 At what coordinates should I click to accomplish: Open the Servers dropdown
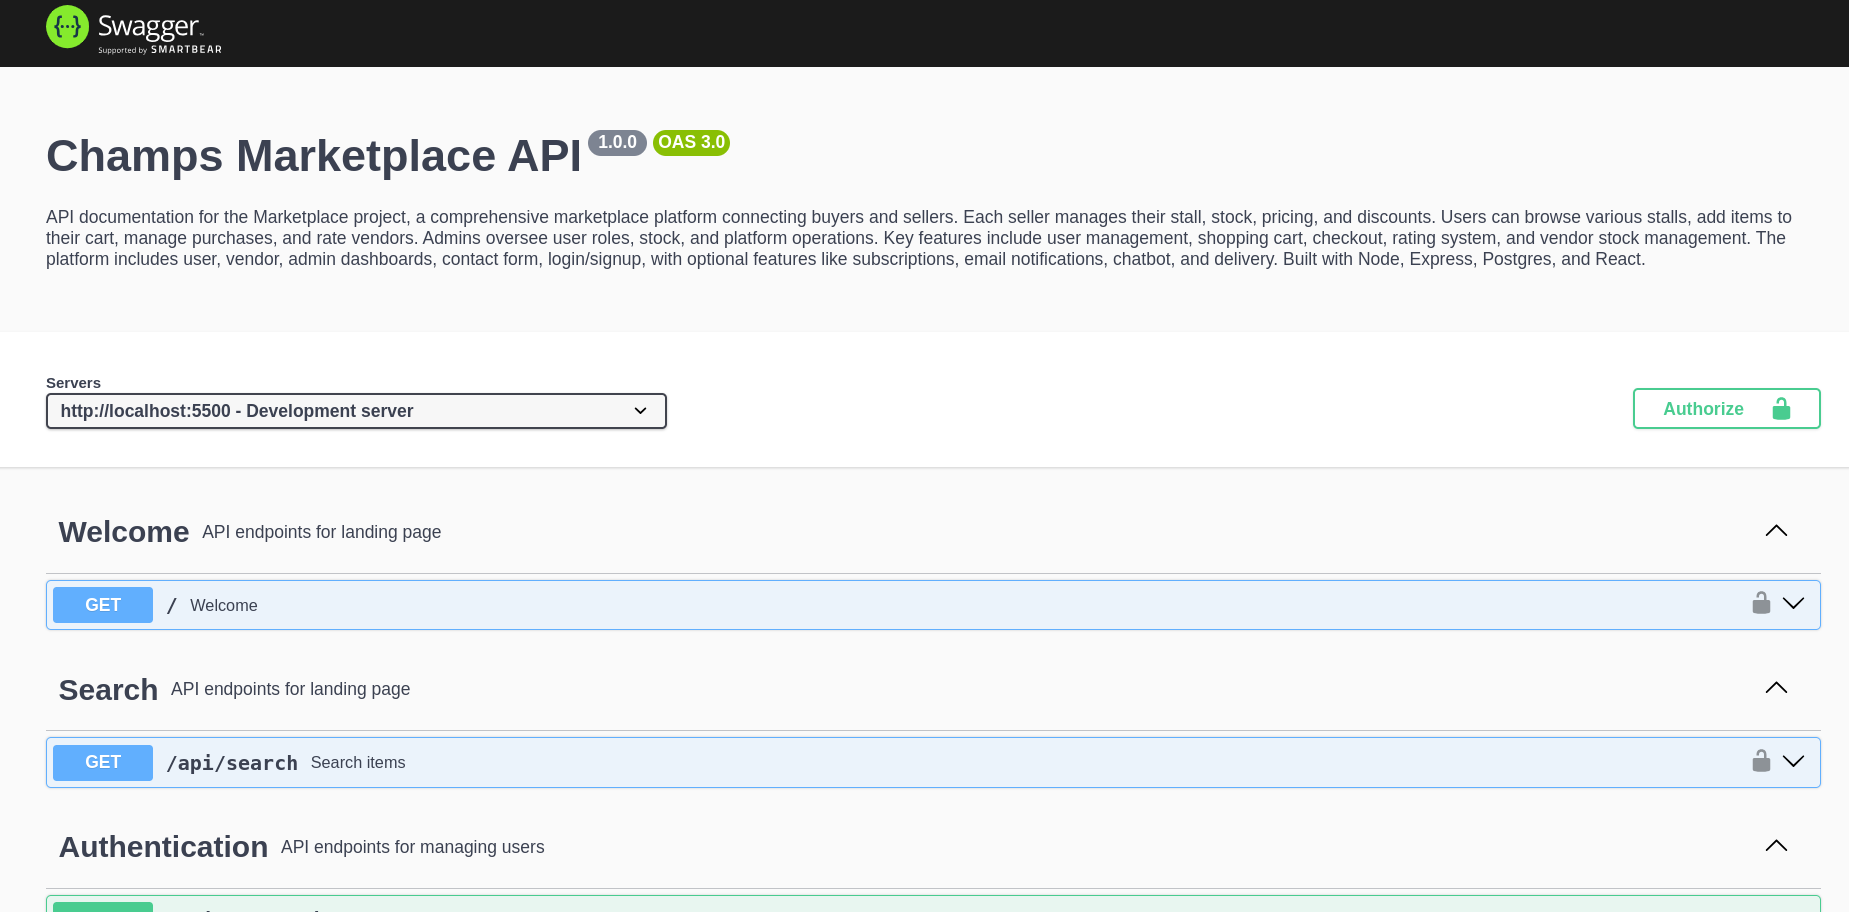click(x=356, y=411)
